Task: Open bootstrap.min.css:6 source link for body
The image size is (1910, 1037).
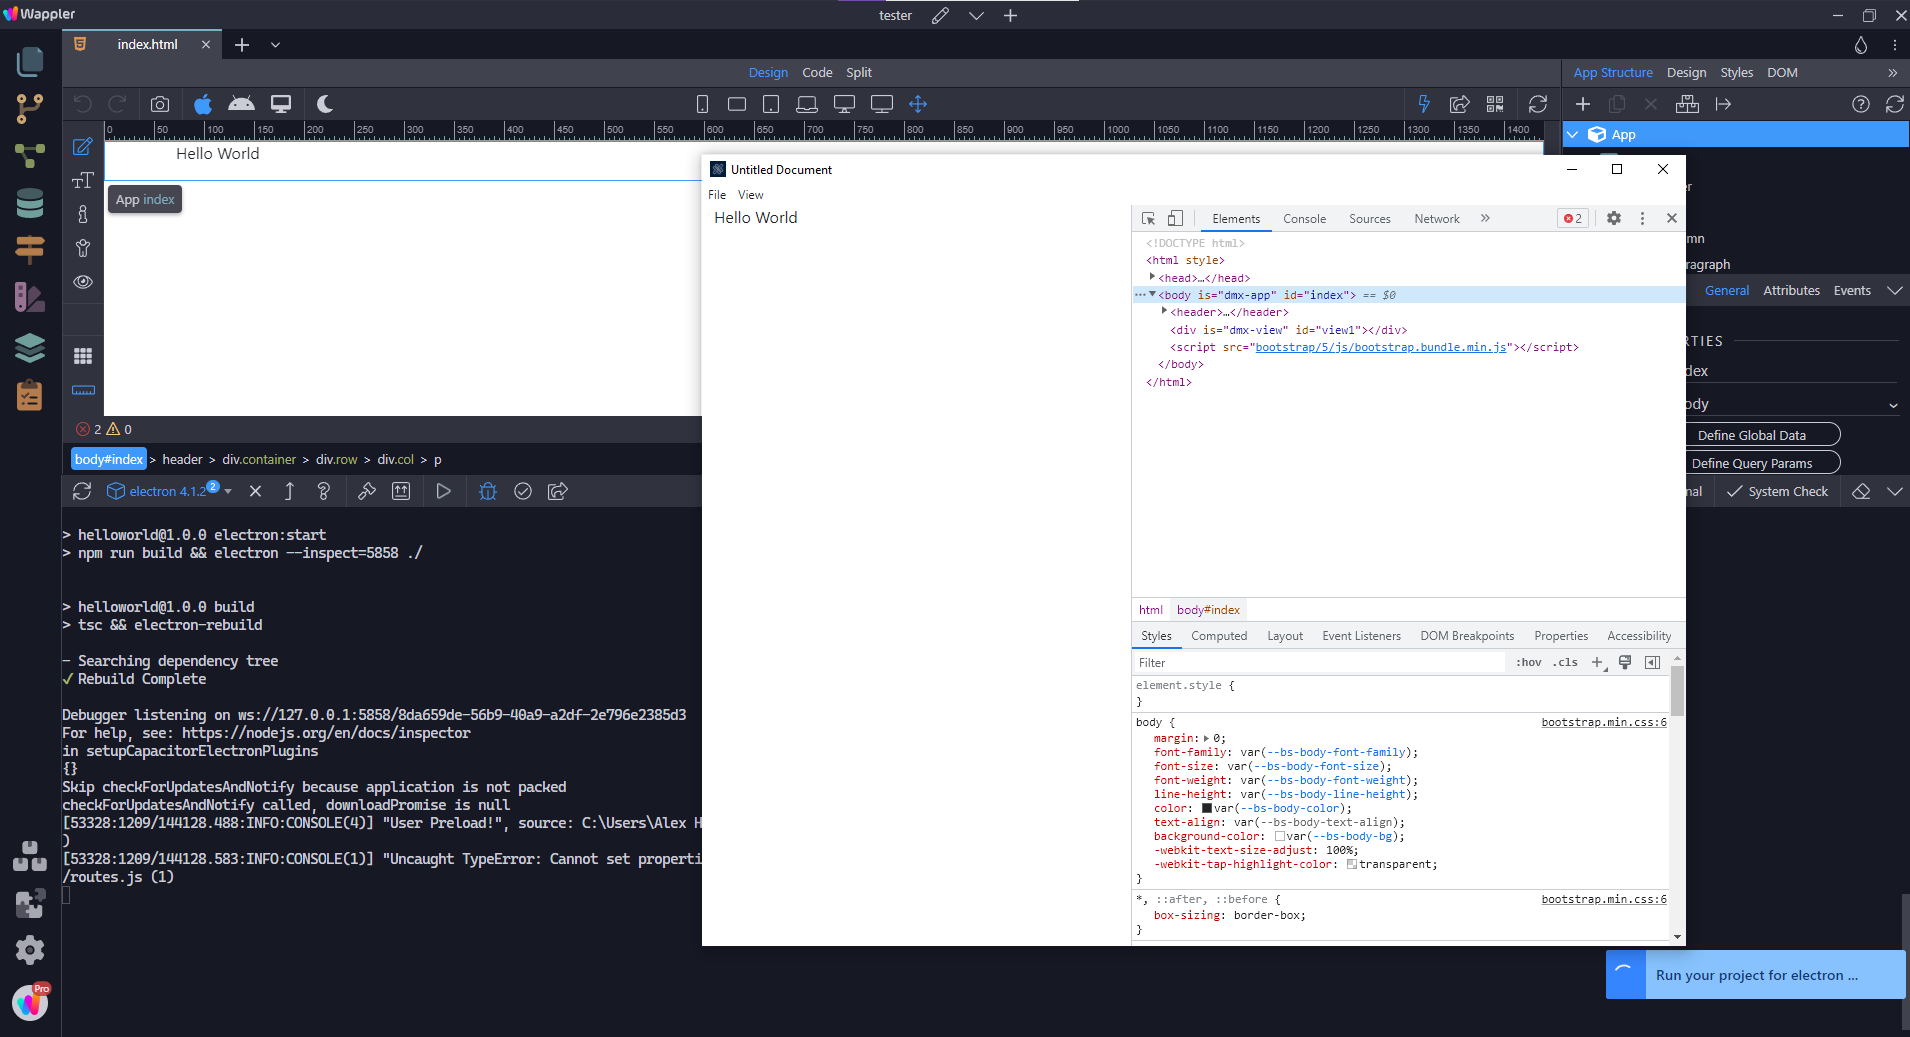Action: (x=1603, y=722)
